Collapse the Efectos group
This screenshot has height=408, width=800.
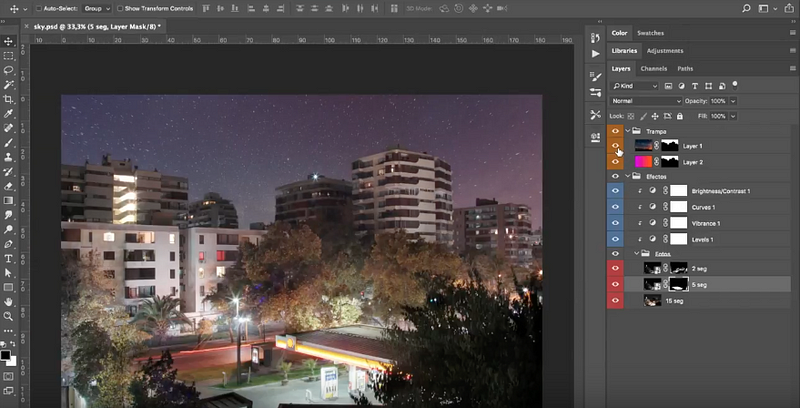[628, 176]
